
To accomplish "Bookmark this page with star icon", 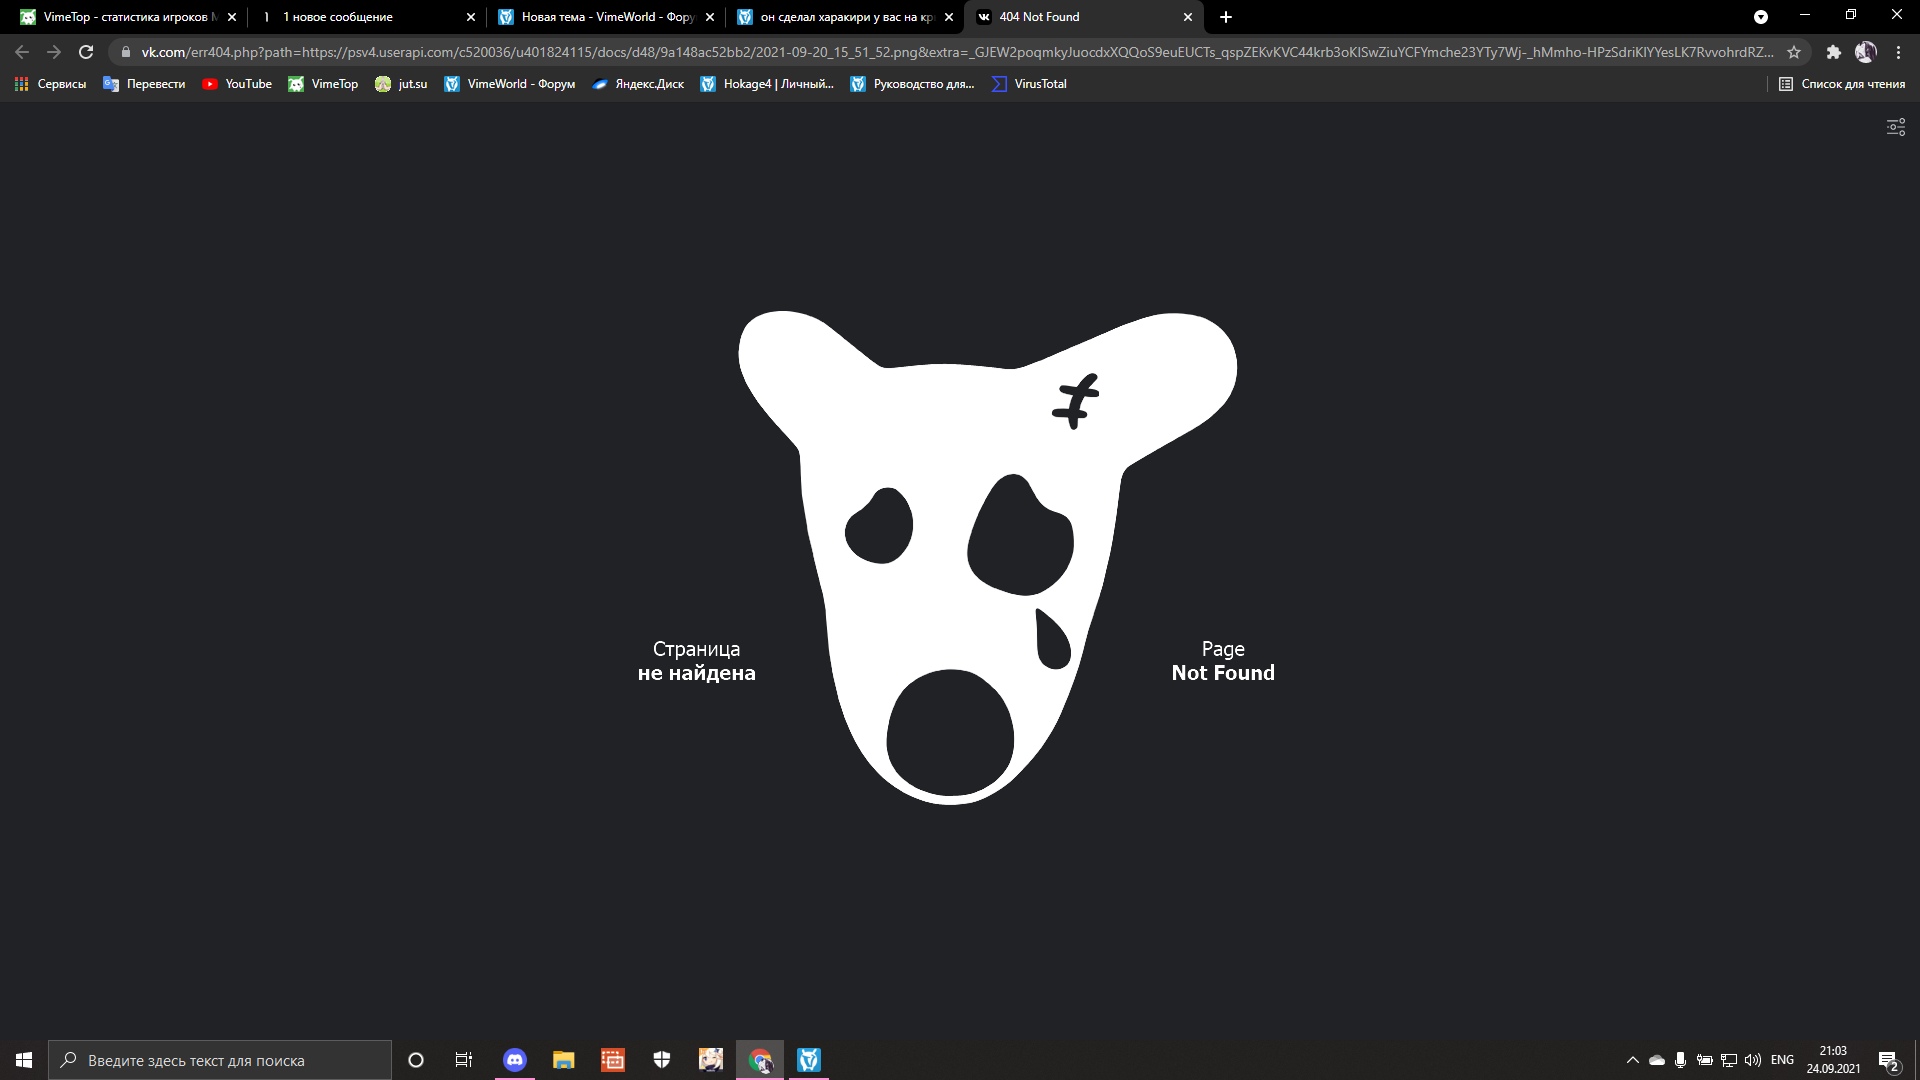I will point(1794,52).
